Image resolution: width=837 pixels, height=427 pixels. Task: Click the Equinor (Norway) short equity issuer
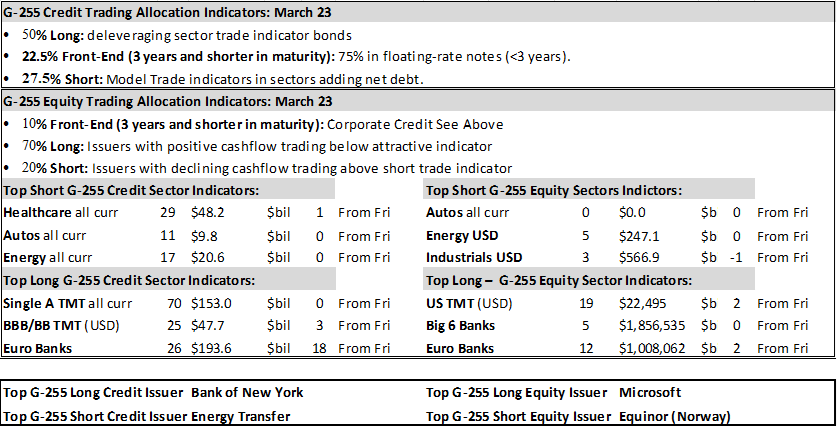675,416
